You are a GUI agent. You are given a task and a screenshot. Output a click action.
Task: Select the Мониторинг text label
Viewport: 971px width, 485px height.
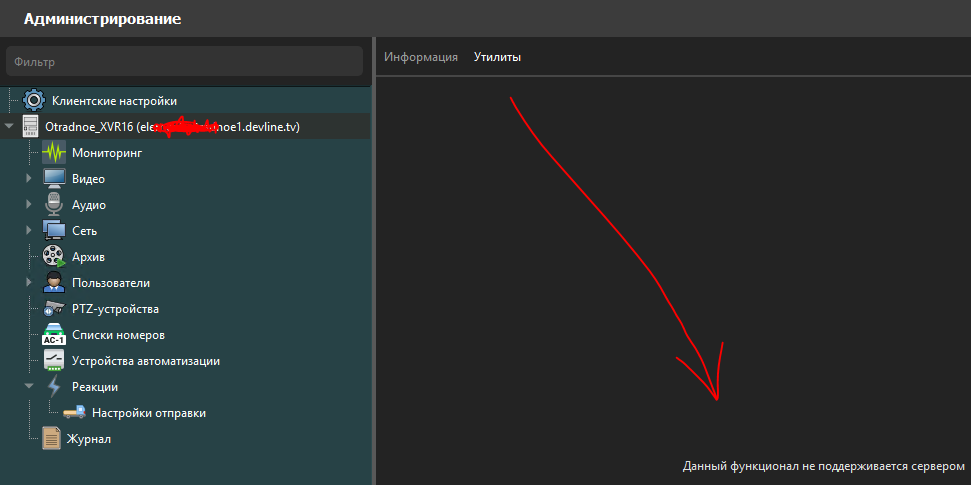(x=107, y=152)
